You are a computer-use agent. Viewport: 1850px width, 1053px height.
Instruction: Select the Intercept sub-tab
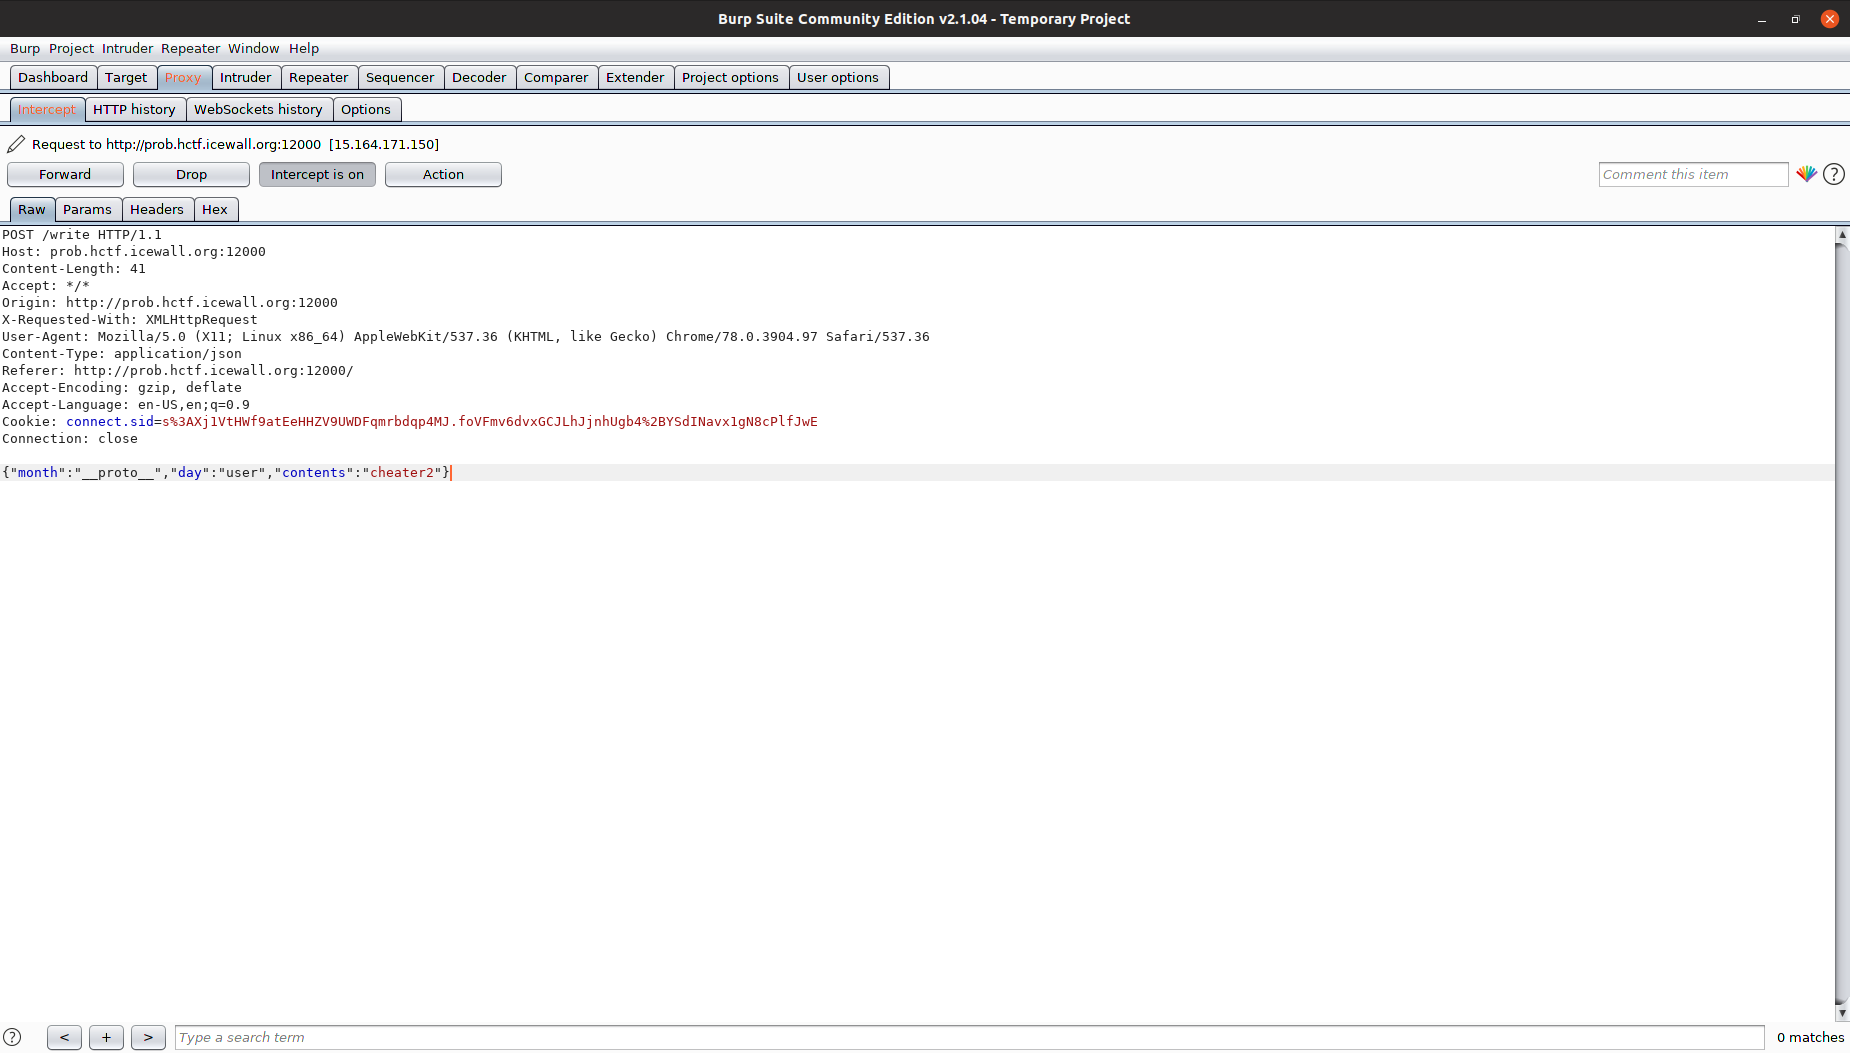click(x=46, y=109)
